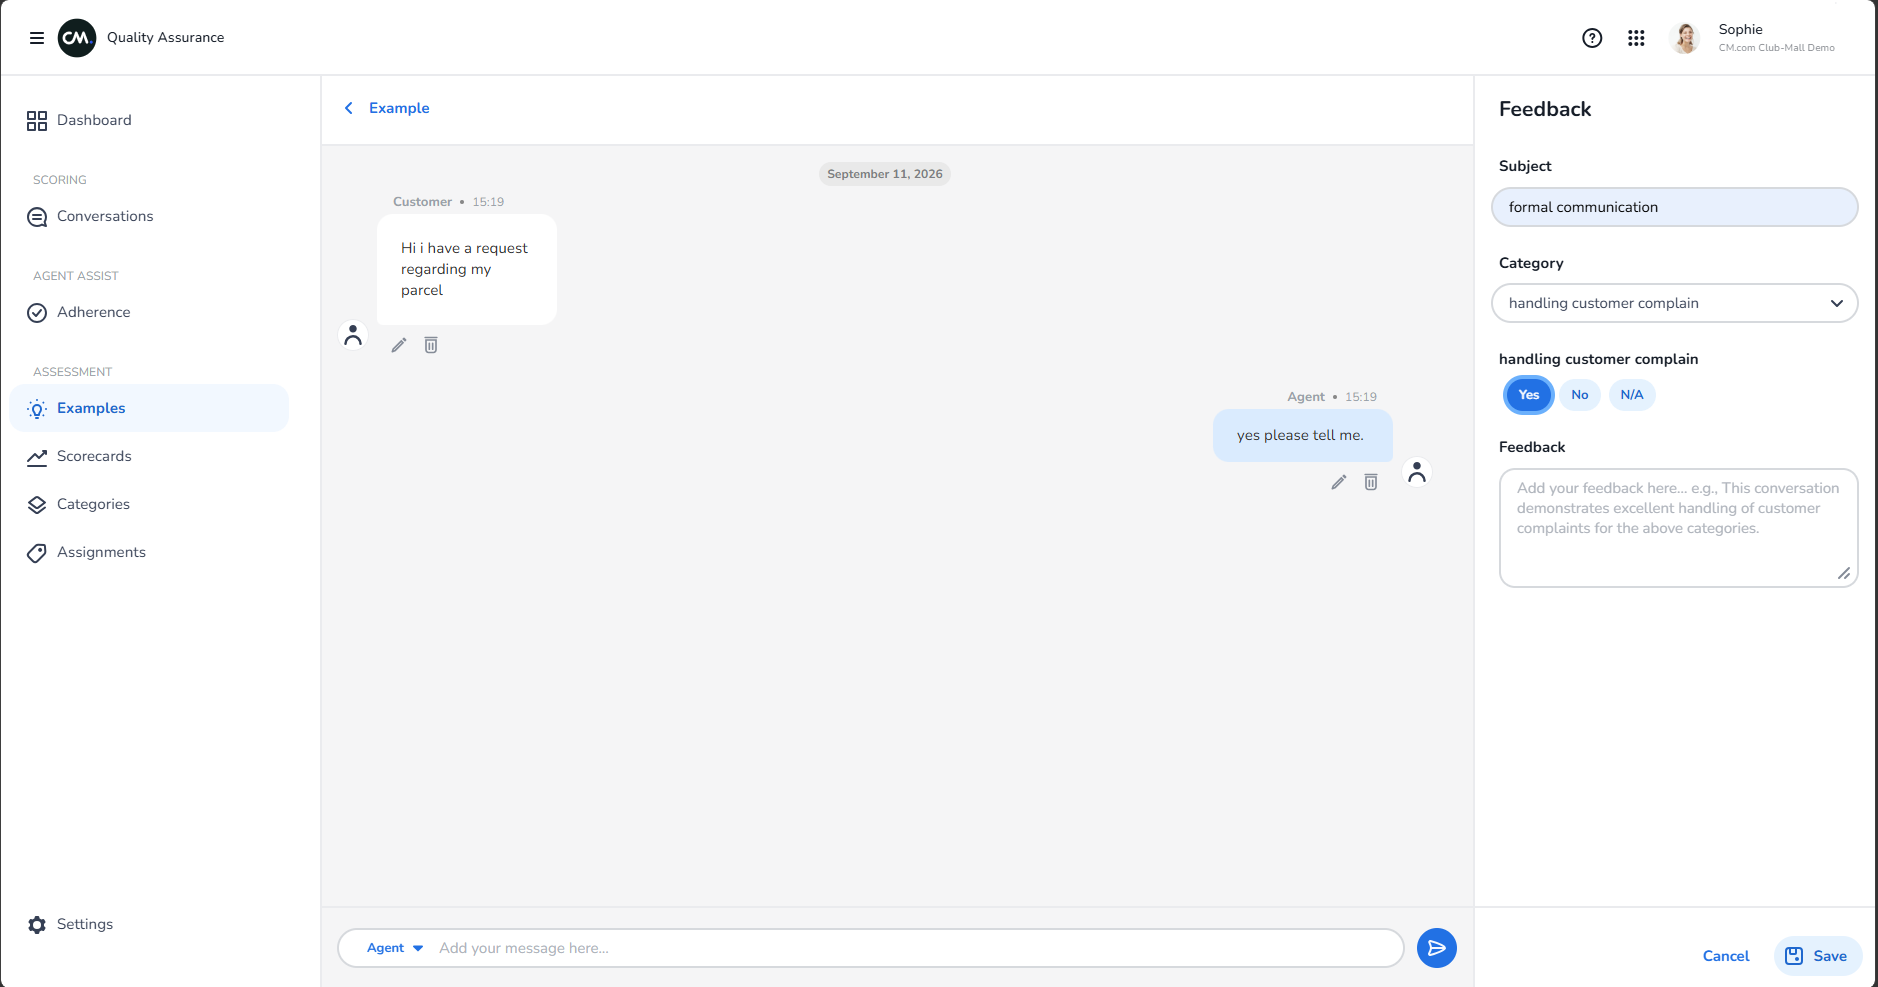This screenshot has width=1878, height=987.
Task: Click the Example breadcrumb link
Action: [399, 108]
